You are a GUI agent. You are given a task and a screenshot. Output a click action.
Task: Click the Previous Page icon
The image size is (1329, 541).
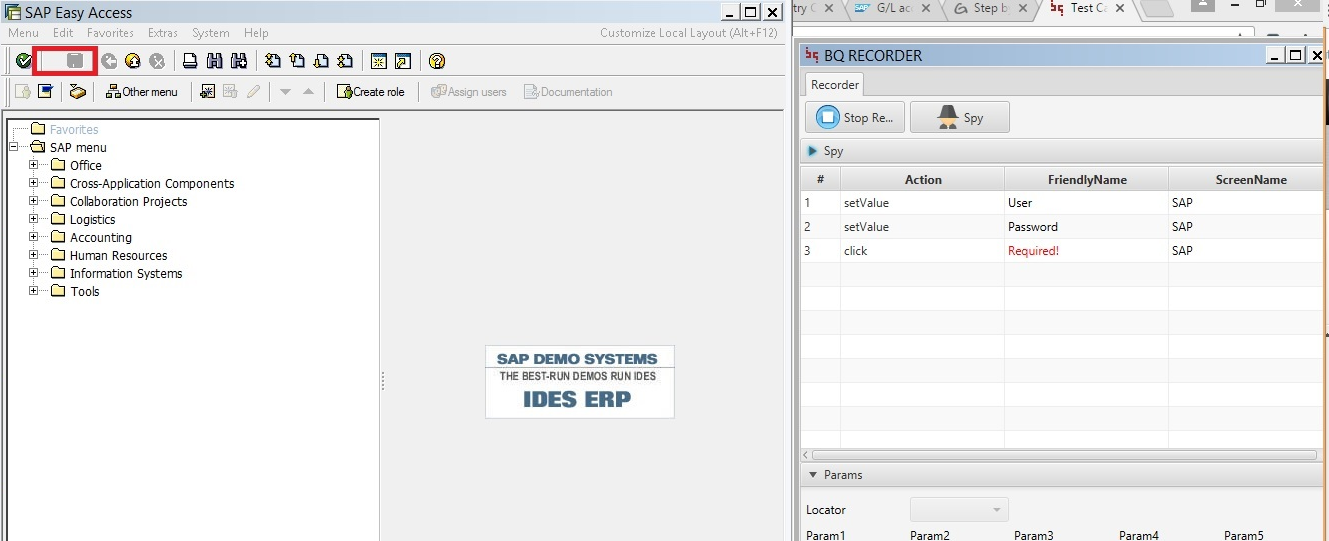tap(296, 61)
